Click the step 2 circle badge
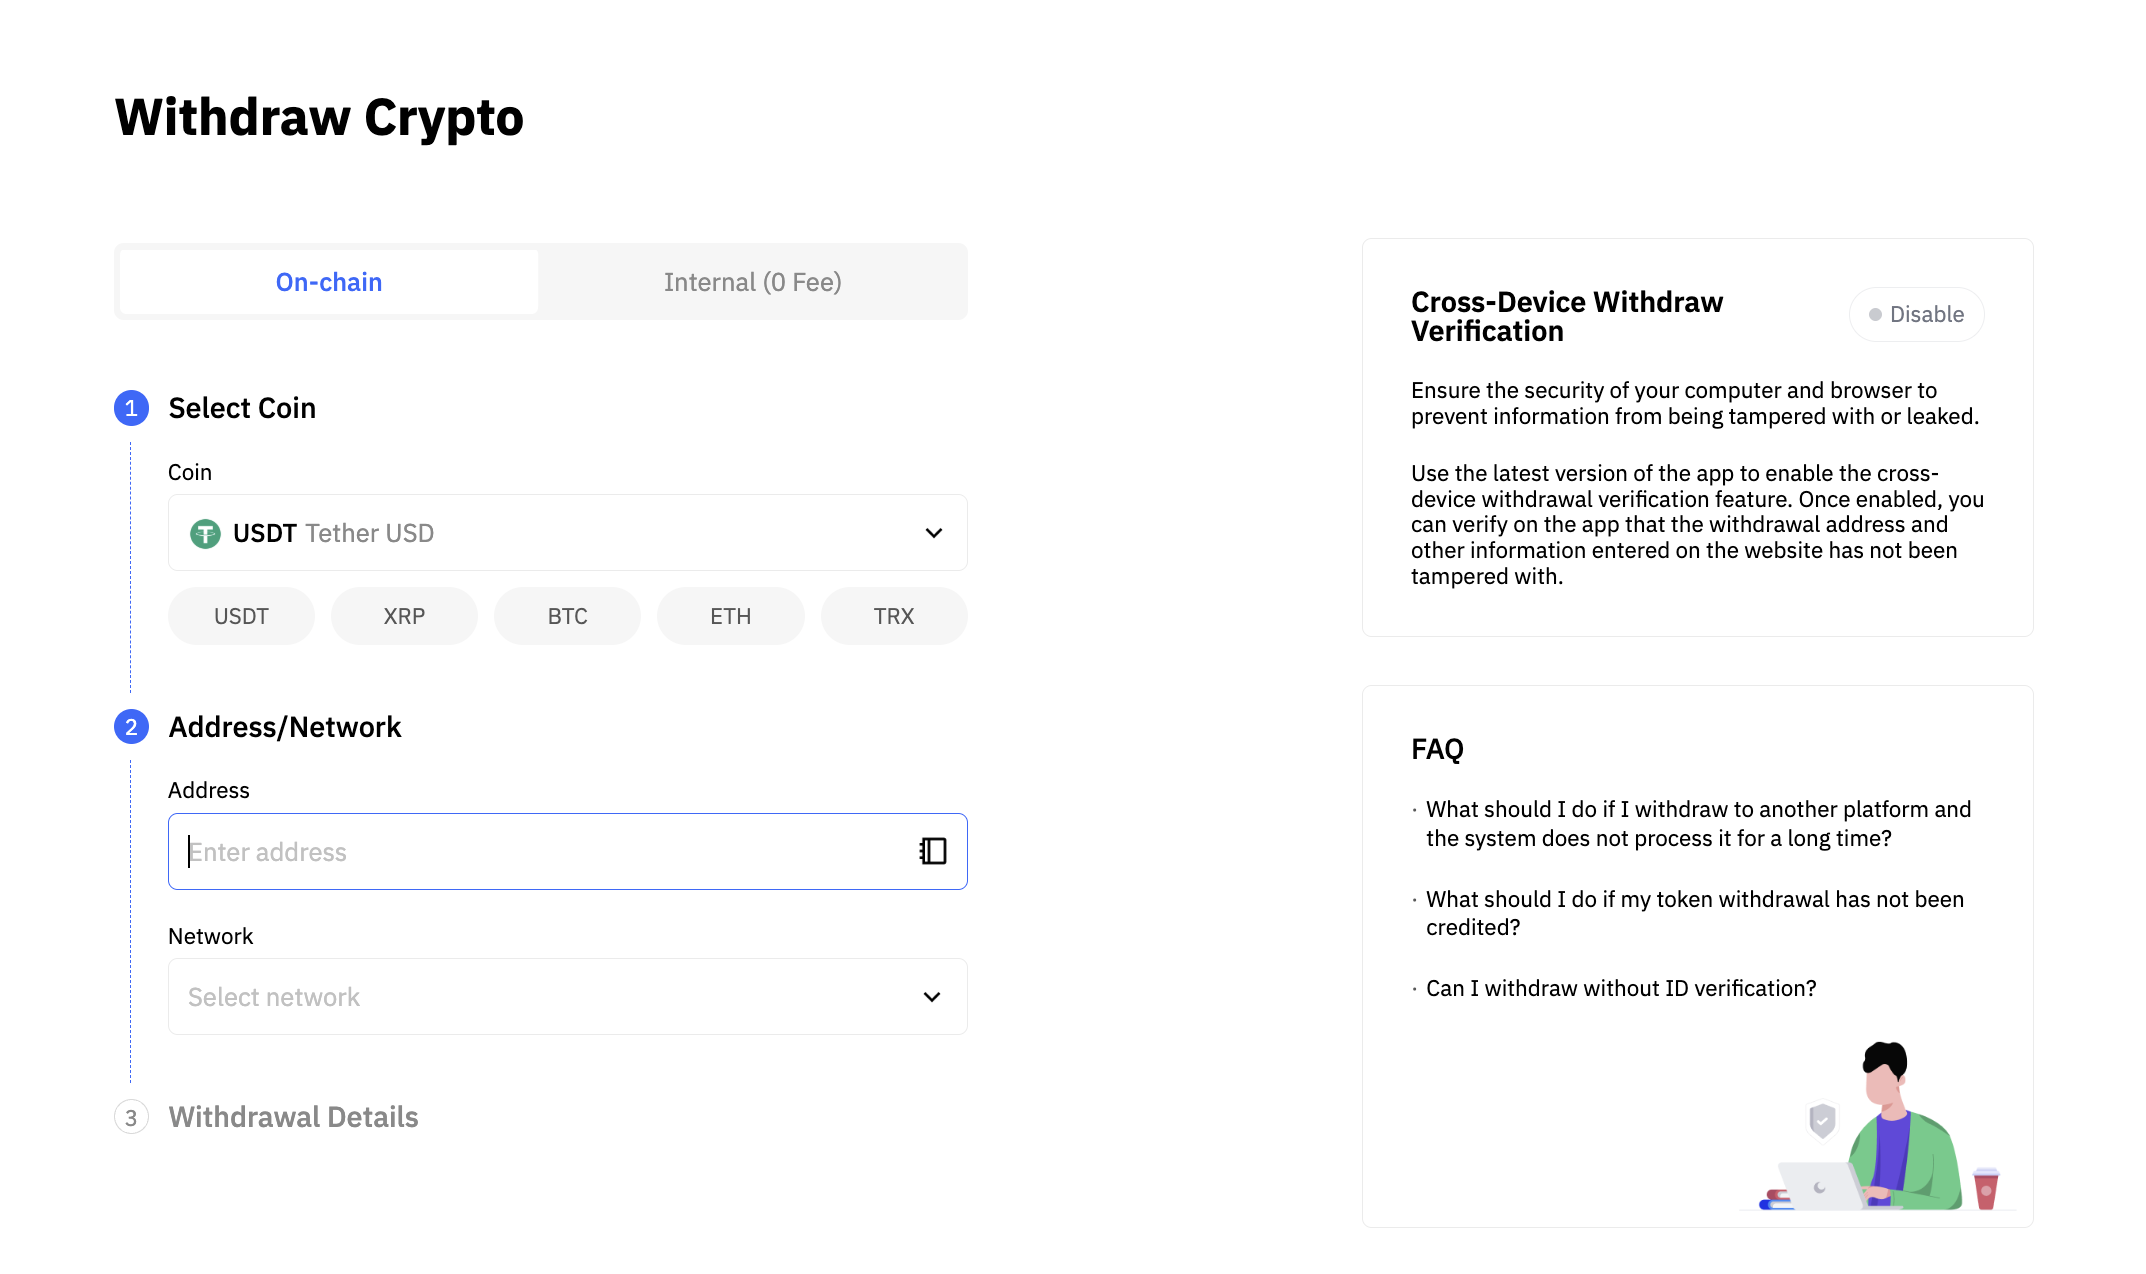 click(x=131, y=727)
